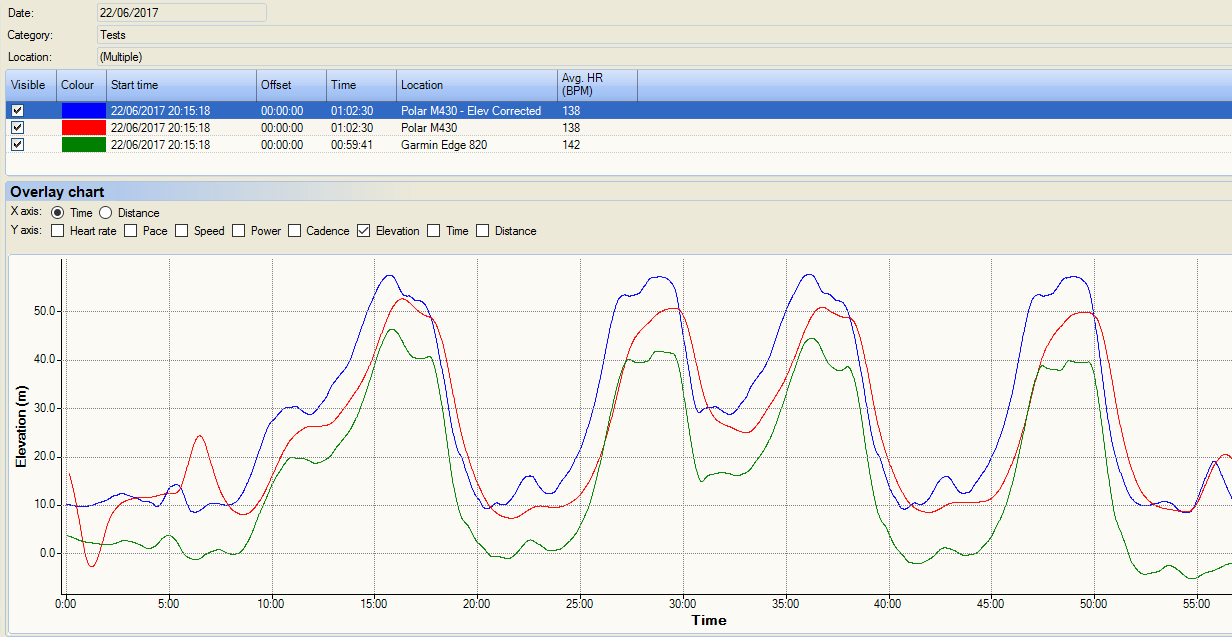Image resolution: width=1232 pixels, height=637 pixels.
Task: Enable Pace checkbox on Y axis
Action: click(131, 231)
